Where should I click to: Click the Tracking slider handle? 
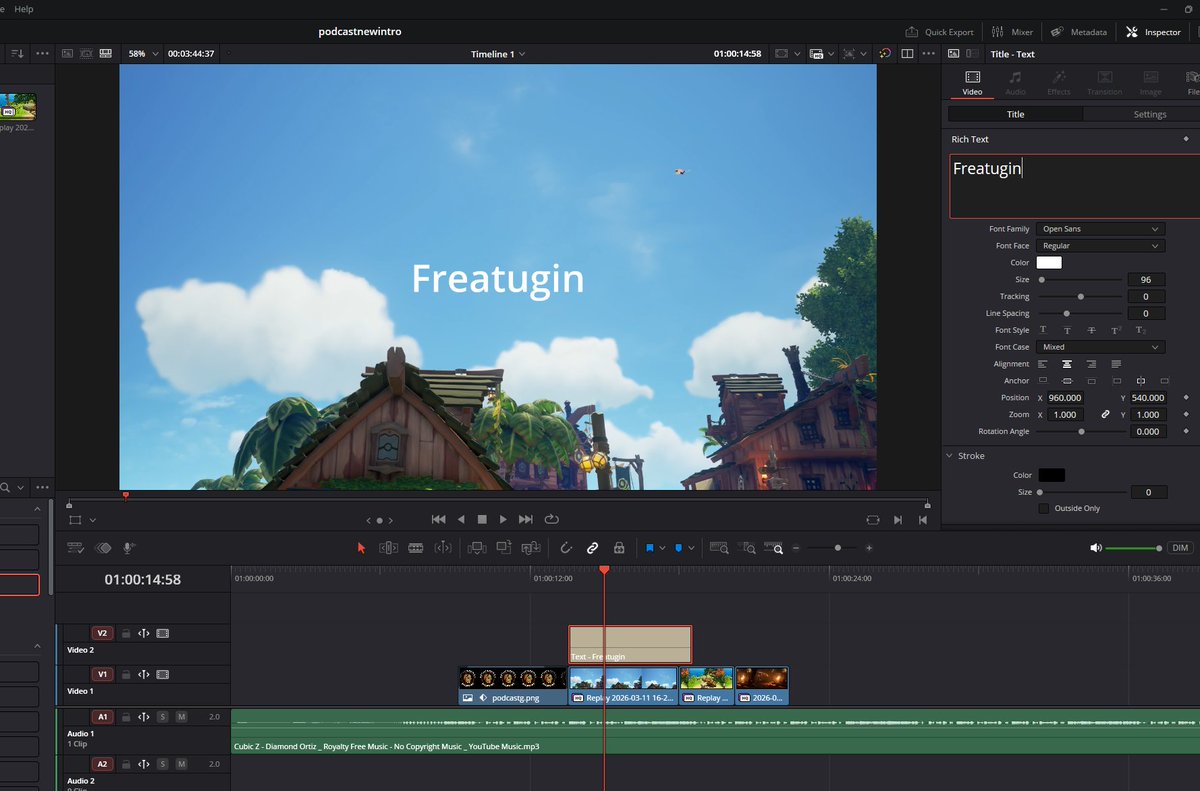(1081, 297)
